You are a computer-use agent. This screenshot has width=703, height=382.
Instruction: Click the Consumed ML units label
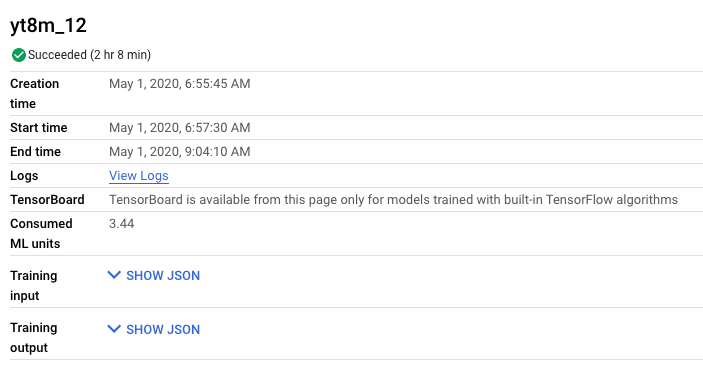(x=41, y=234)
